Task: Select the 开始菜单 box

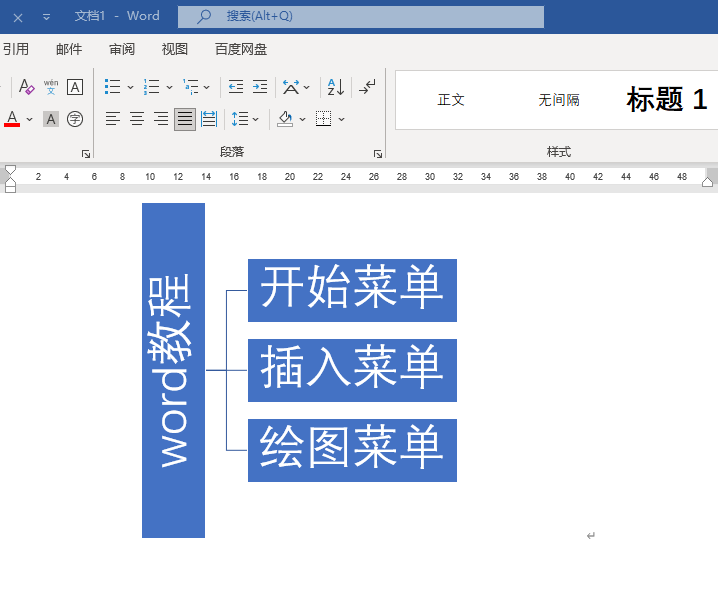Action: [x=352, y=290]
